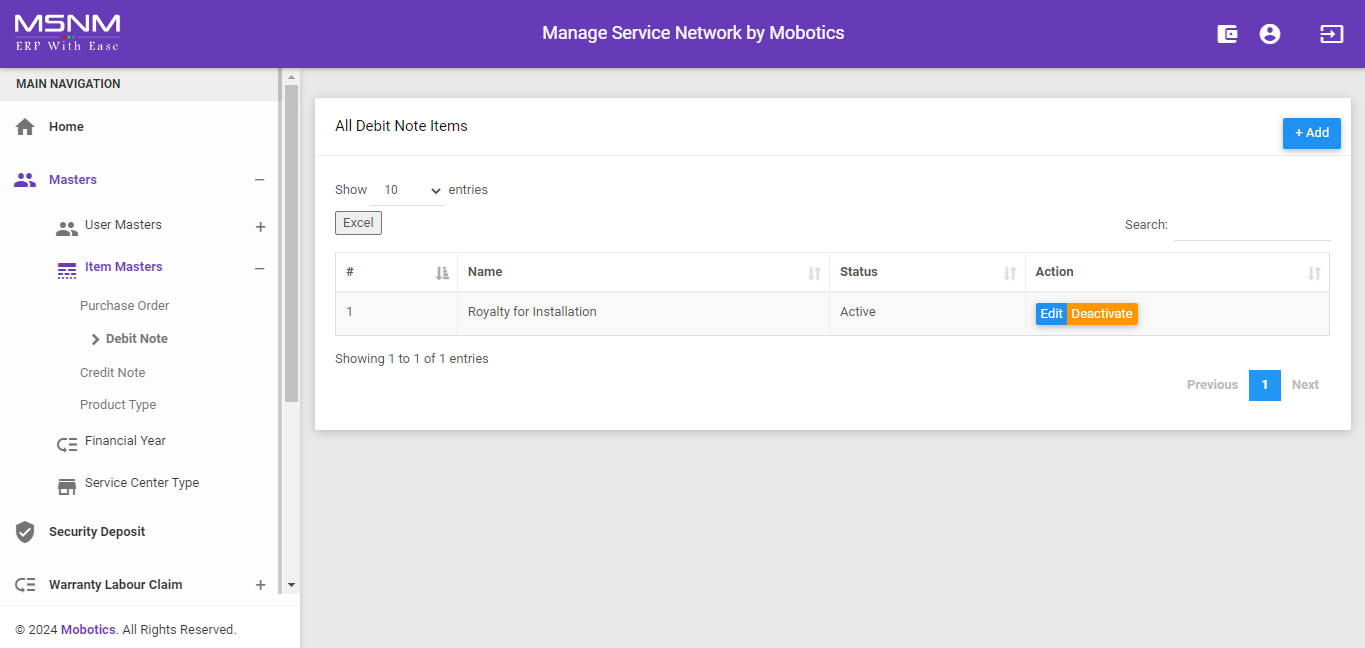Screen dimensions: 1365x648
Task: Click the Financial Year icon
Action: [67, 444]
